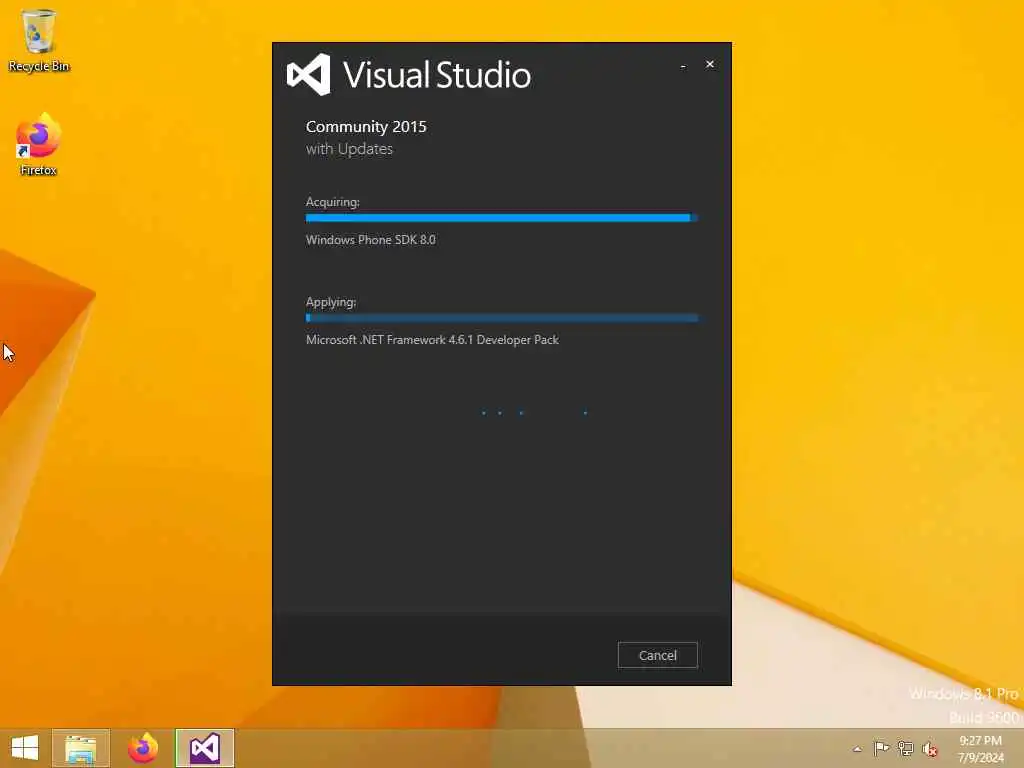
Task: Show hidden system tray icons
Action: point(857,749)
